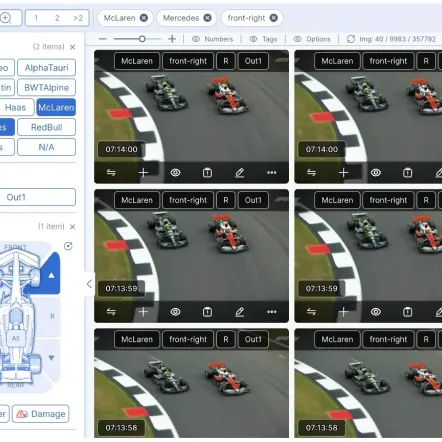Click eye icon on first 07:13:59 image
Viewport: 442px width, 442px height.
click(175, 312)
